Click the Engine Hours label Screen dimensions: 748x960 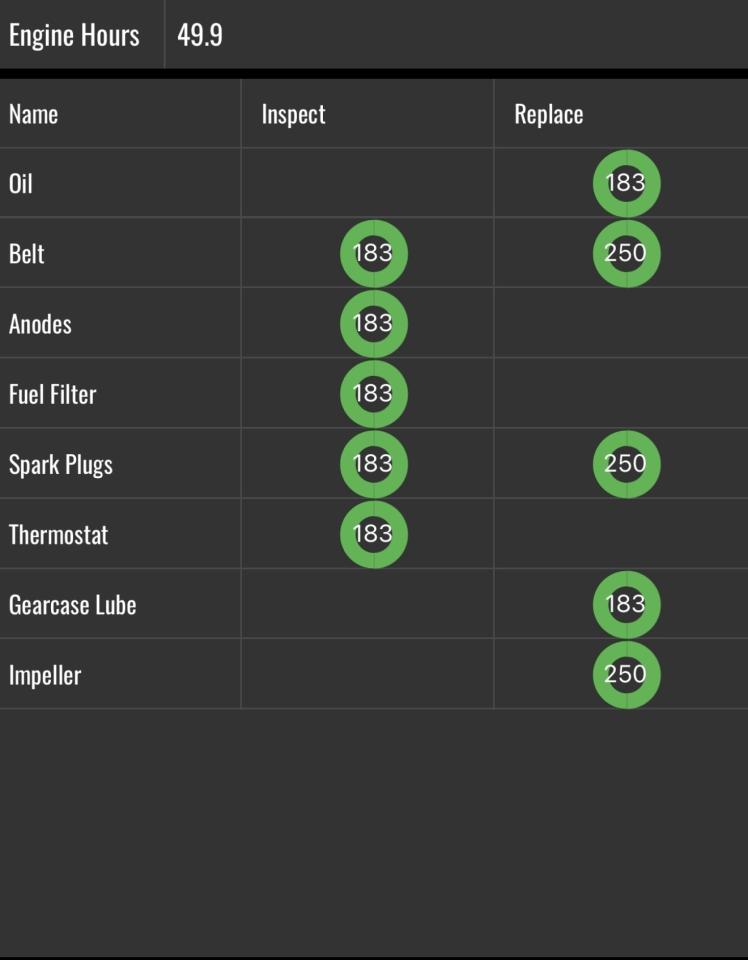point(74,35)
